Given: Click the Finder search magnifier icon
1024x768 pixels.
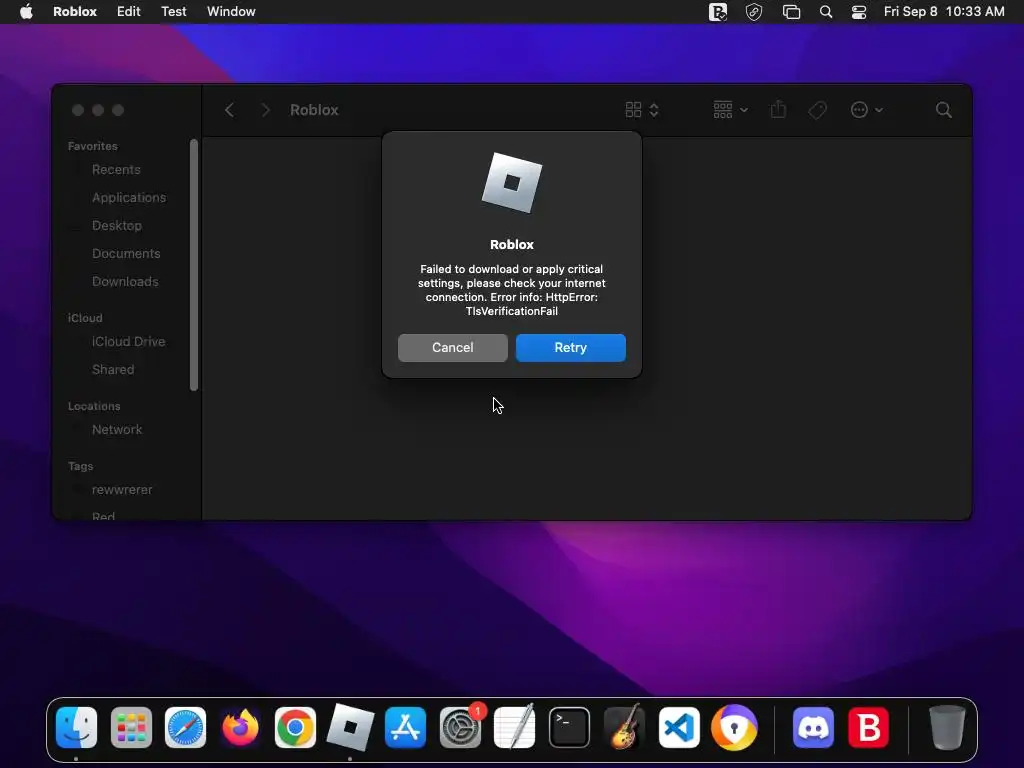Looking at the screenshot, I should (944, 110).
